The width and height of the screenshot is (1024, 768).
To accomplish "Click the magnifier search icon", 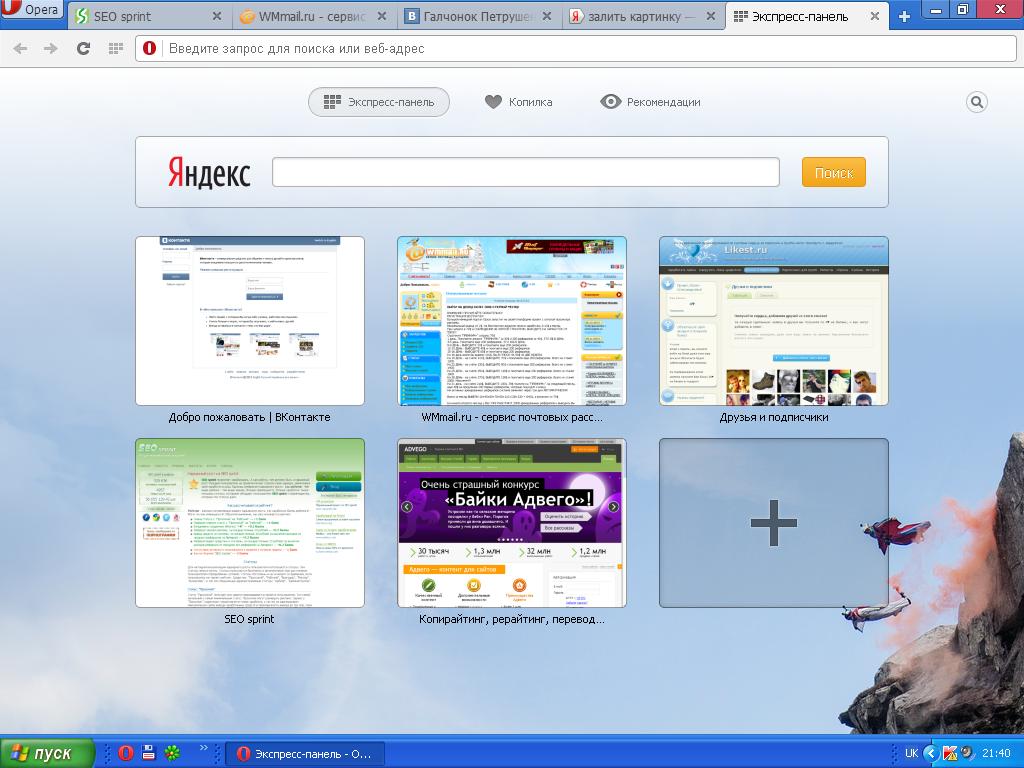I will coord(976,102).
